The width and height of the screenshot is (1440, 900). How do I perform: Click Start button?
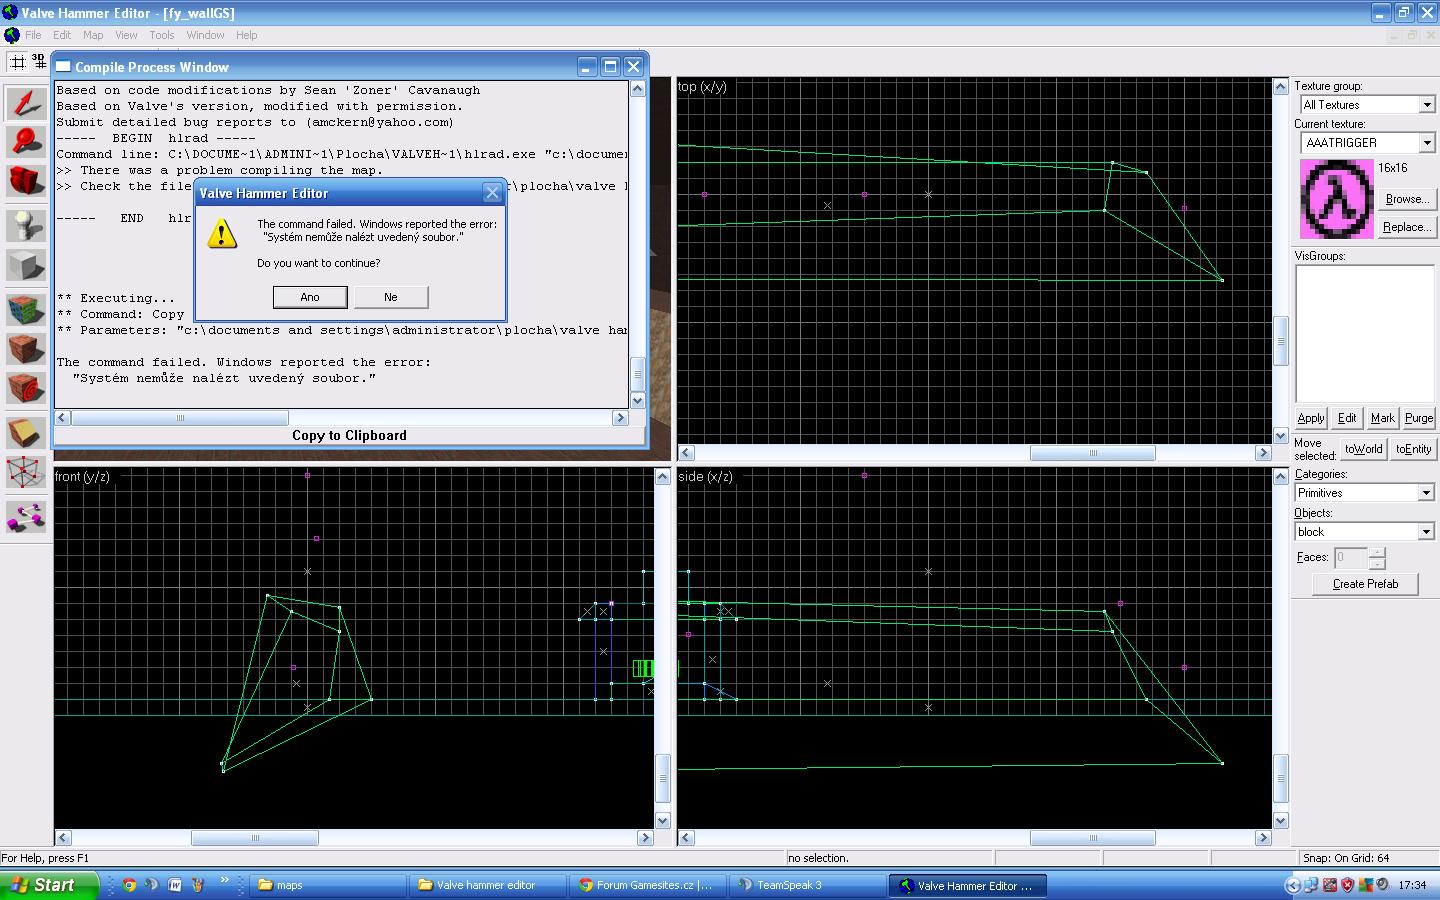click(50, 885)
